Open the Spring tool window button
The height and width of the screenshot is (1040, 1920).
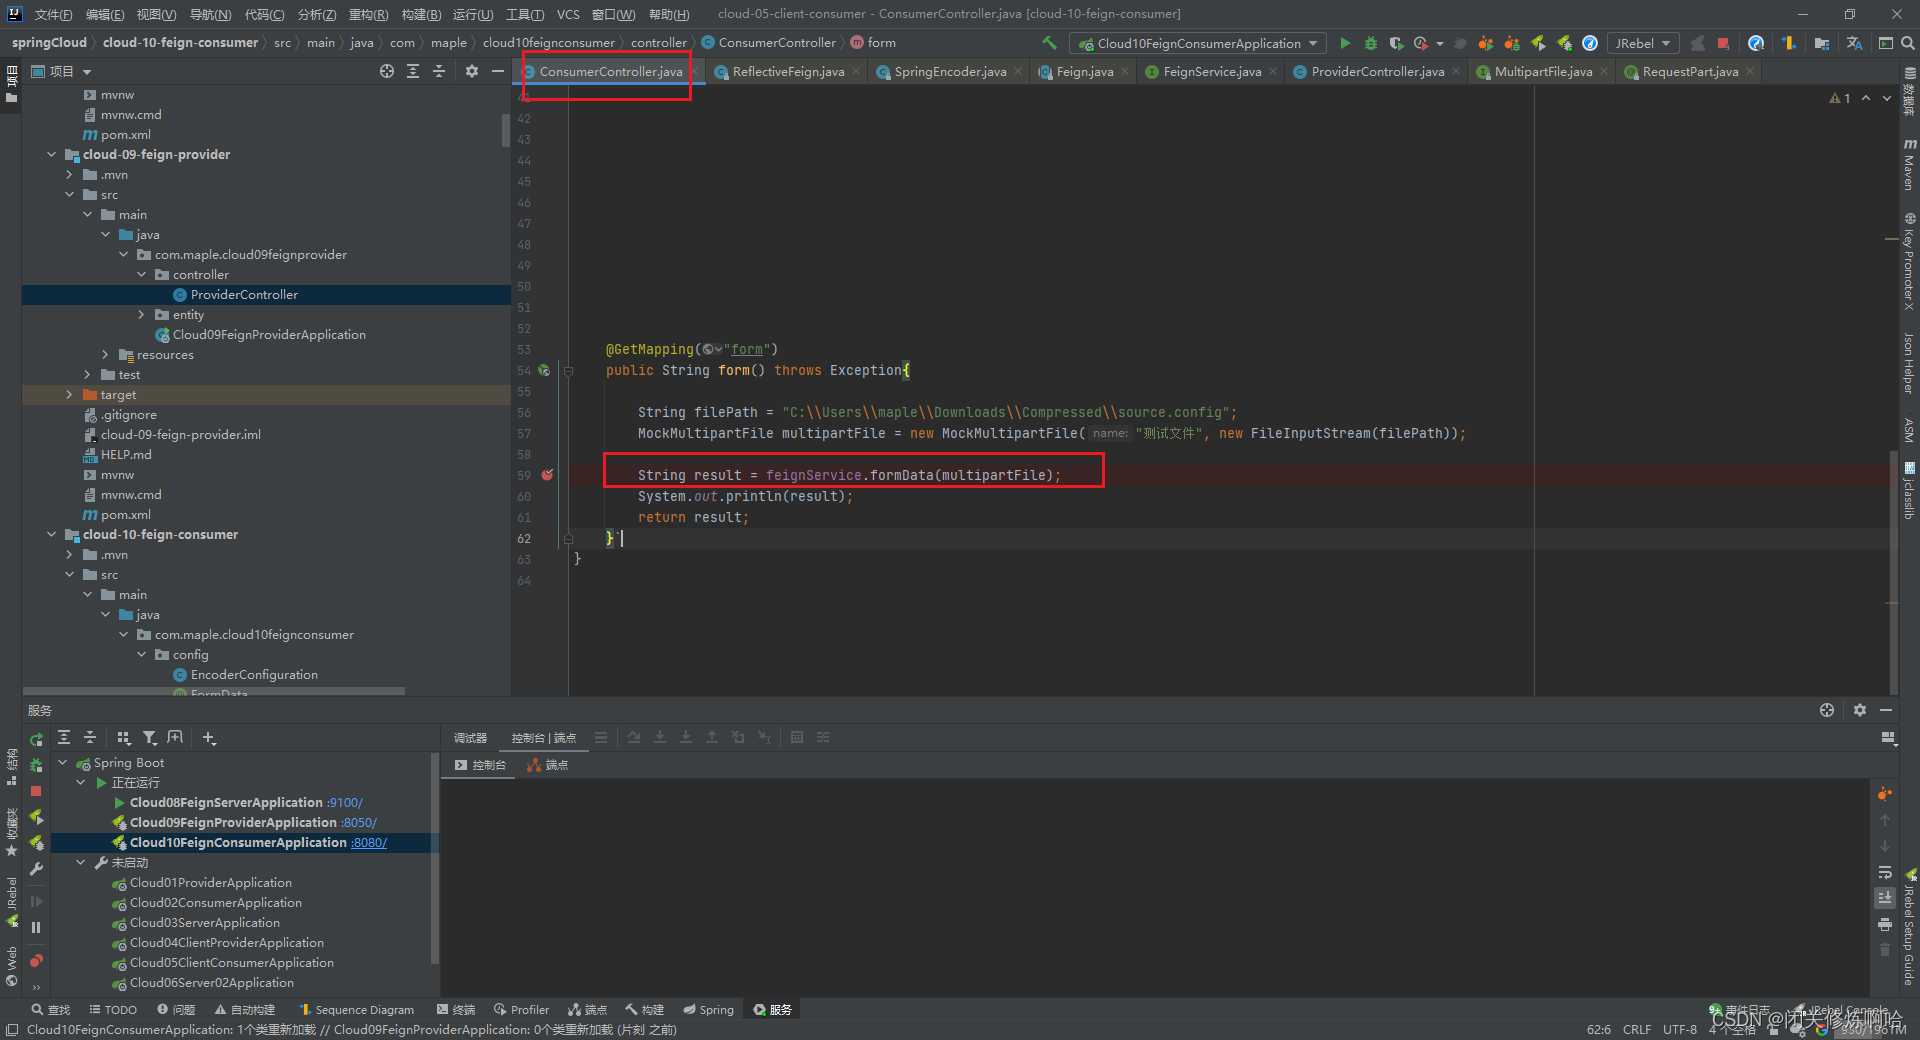click(x=709, y=1010)
